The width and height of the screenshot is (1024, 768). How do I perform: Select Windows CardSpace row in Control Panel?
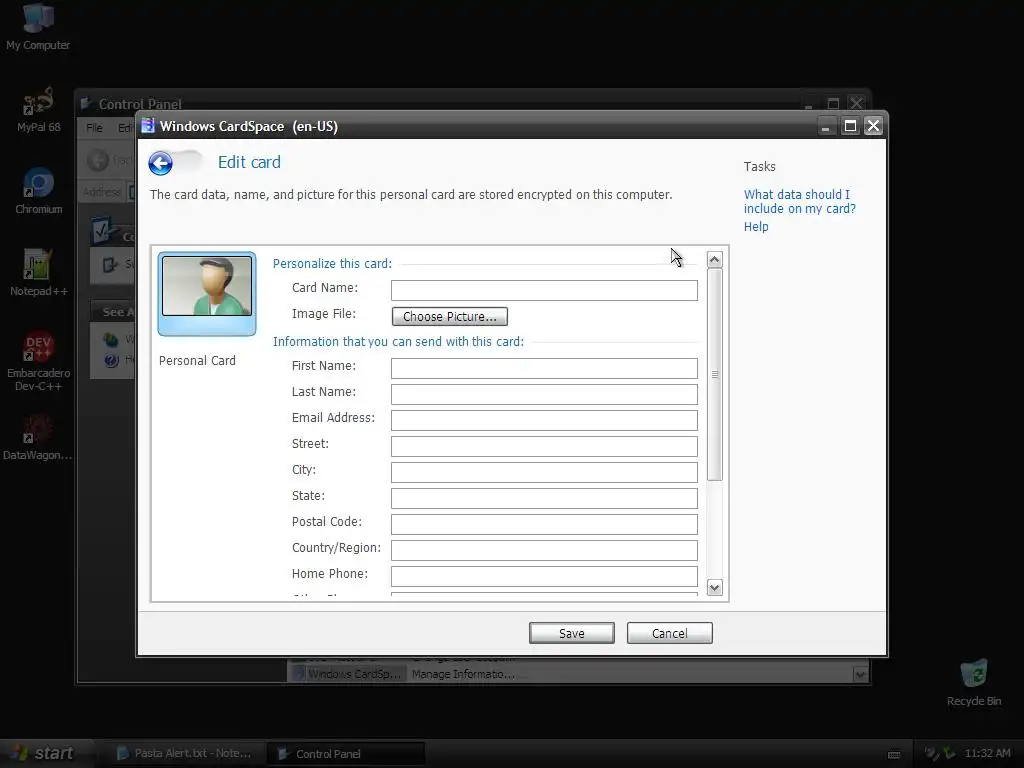point(570,674)
